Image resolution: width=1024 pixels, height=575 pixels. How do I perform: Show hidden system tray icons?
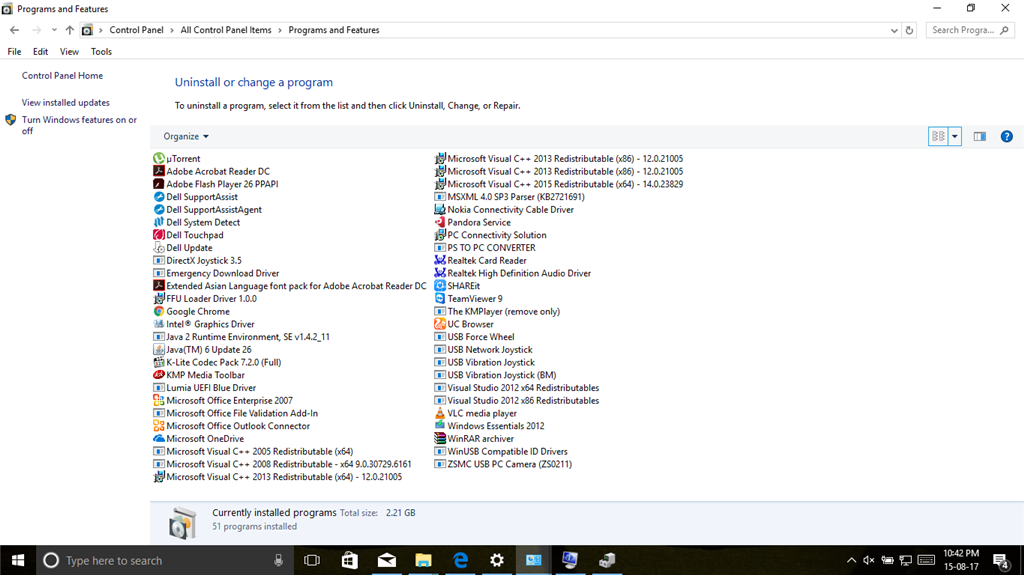[851, 560]
